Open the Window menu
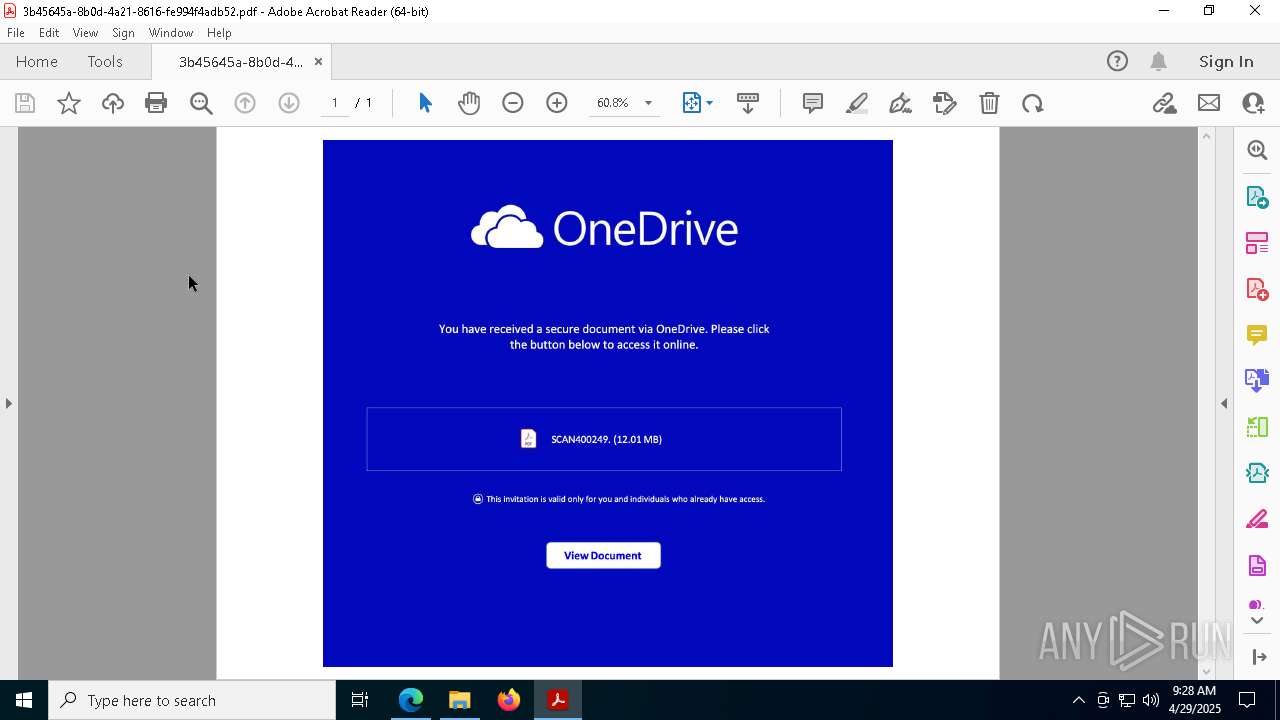Image resolution: width=1280 pixels, height=720 pixels. [171, 33]
